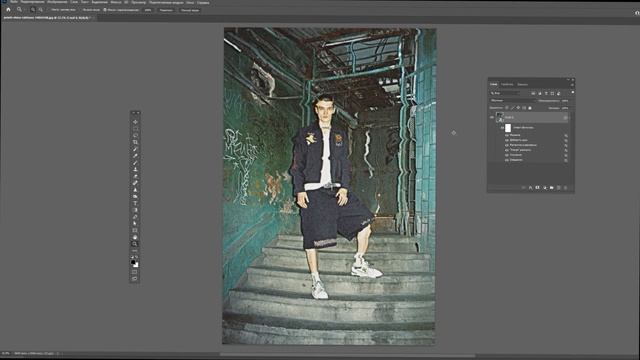Open blend mode dropdown Обычные
Image resolution: width=640 pixels, height=360 pixels.
pos(513,100)
